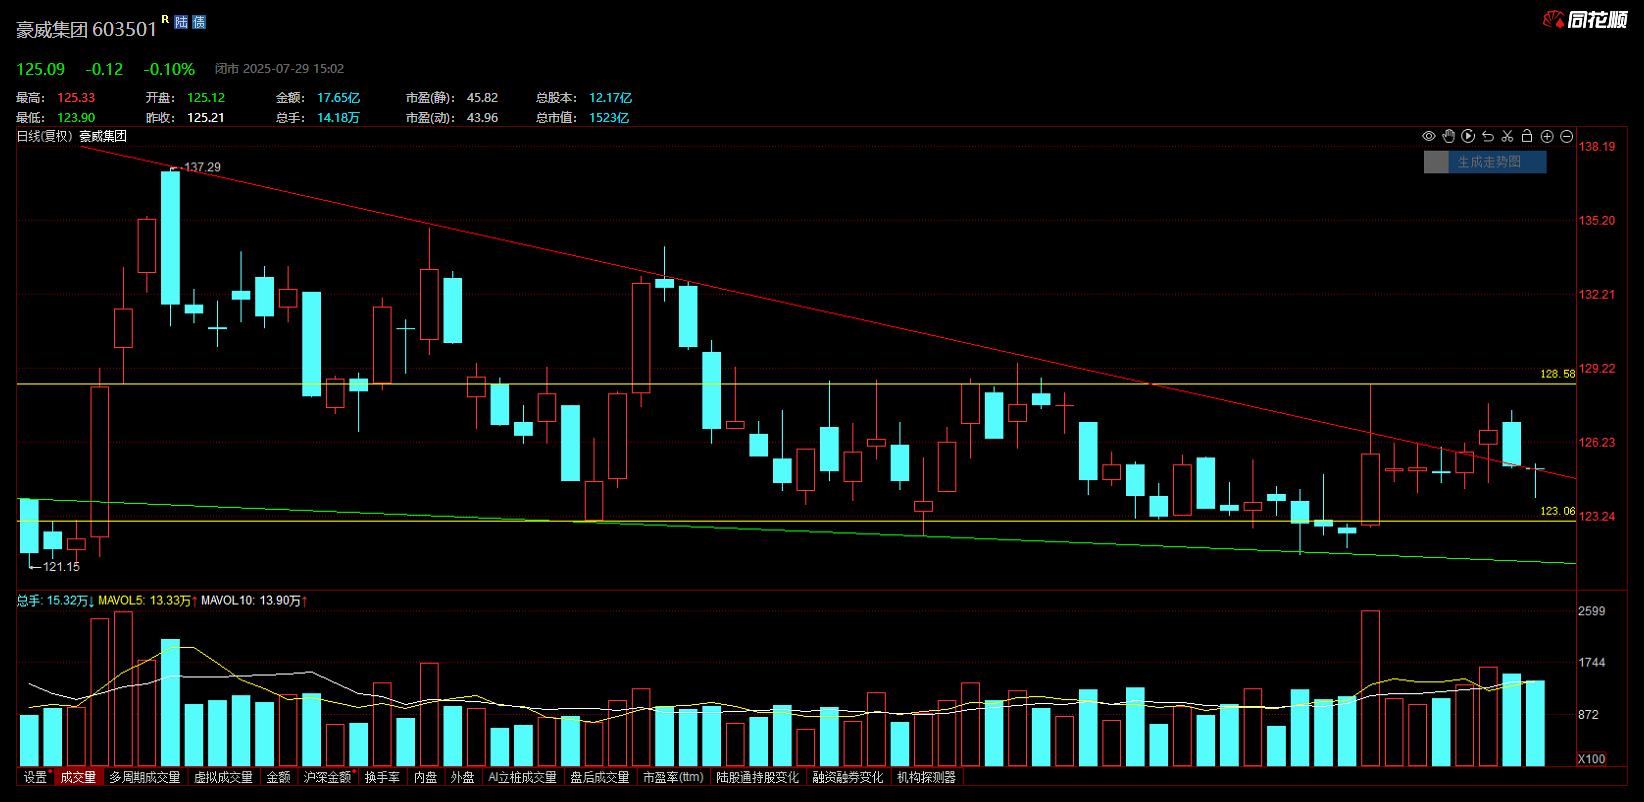Click the 121.15 low price marker
This screenshot has width=1644, height=802.
coord(61,567)
